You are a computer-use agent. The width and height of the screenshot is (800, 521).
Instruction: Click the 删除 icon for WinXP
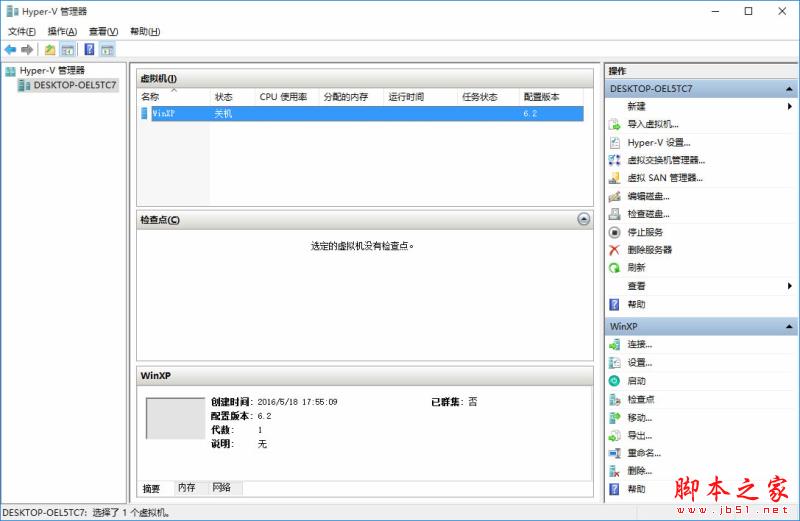614,471
